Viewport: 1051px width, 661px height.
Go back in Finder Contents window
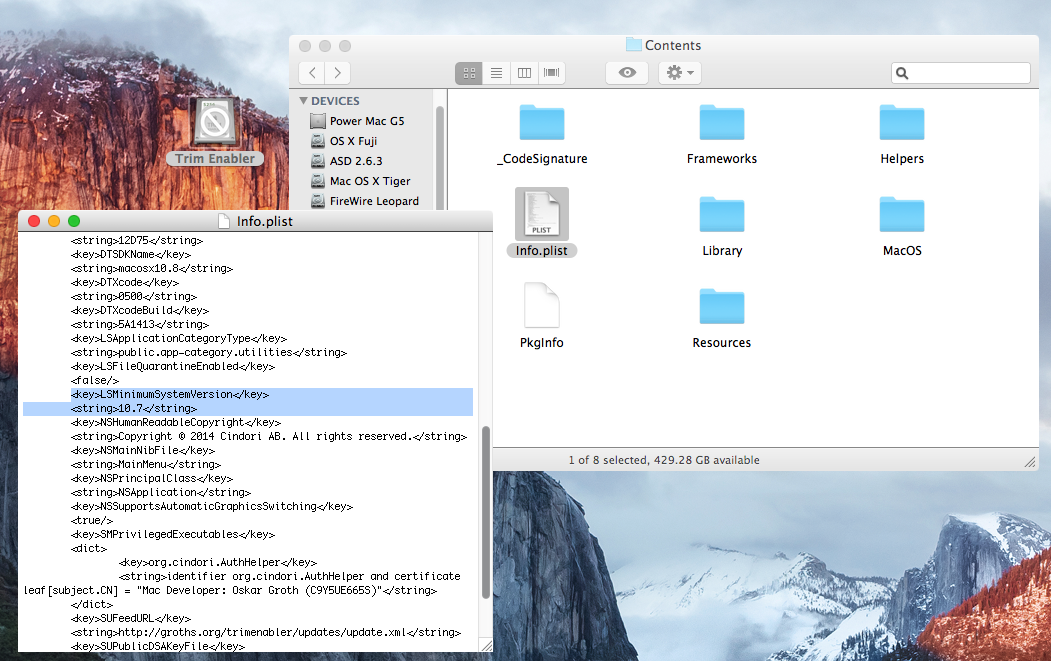(312, 72)
